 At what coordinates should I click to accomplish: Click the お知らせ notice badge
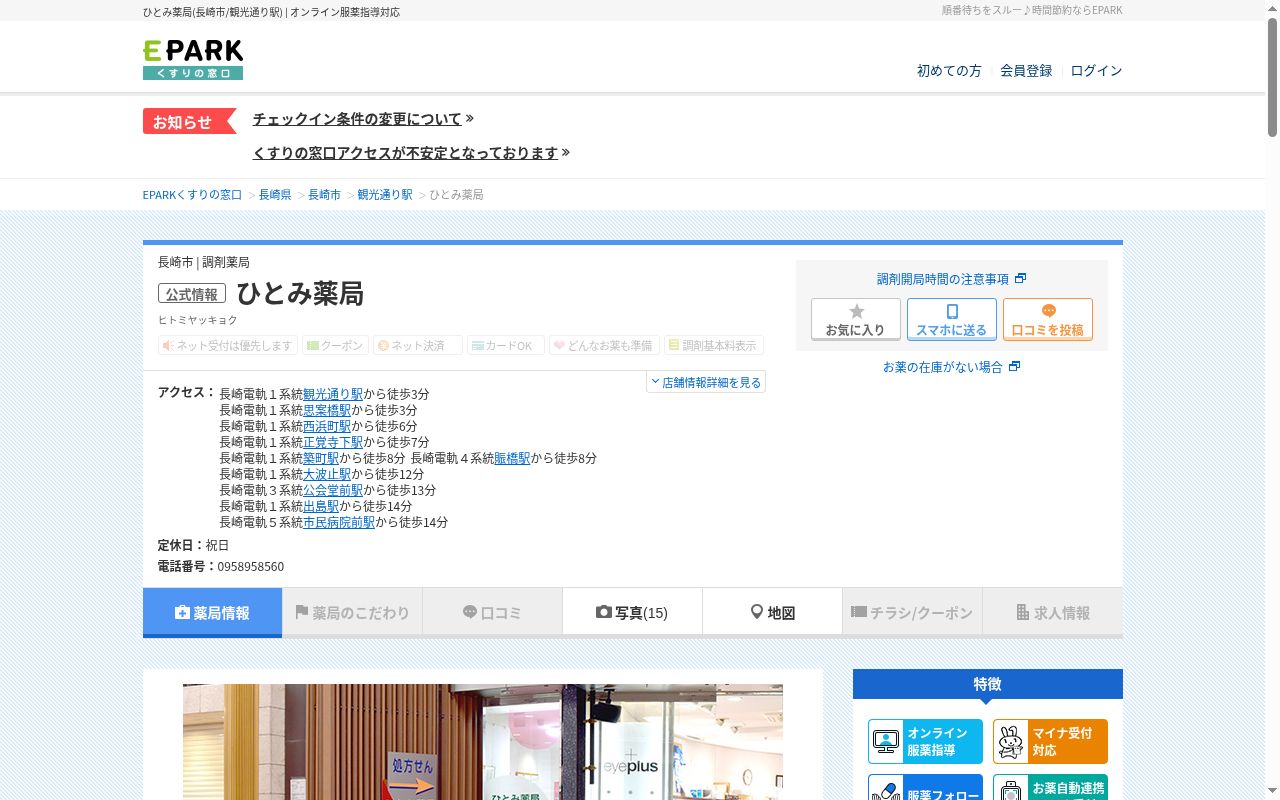[x=189, y=121]
